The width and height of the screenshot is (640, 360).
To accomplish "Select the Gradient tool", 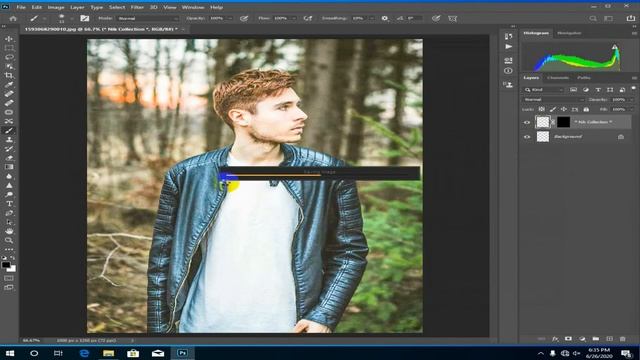I will tap(9, 167).
